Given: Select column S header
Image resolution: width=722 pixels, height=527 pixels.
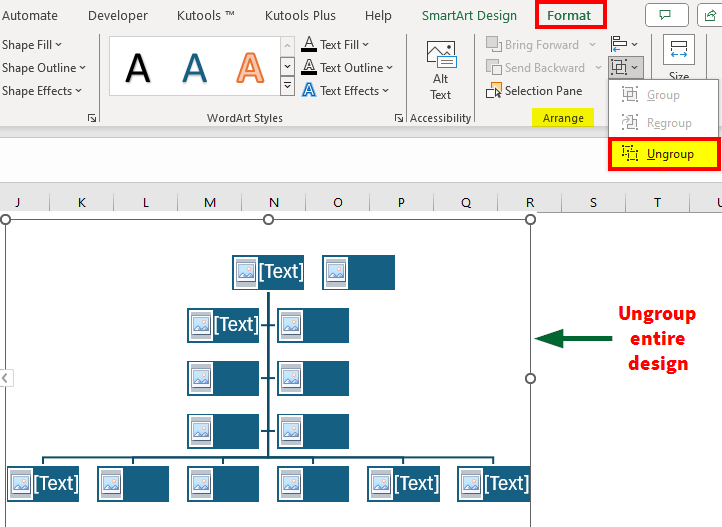Looking at the screenshot, I should coord(594,203).
